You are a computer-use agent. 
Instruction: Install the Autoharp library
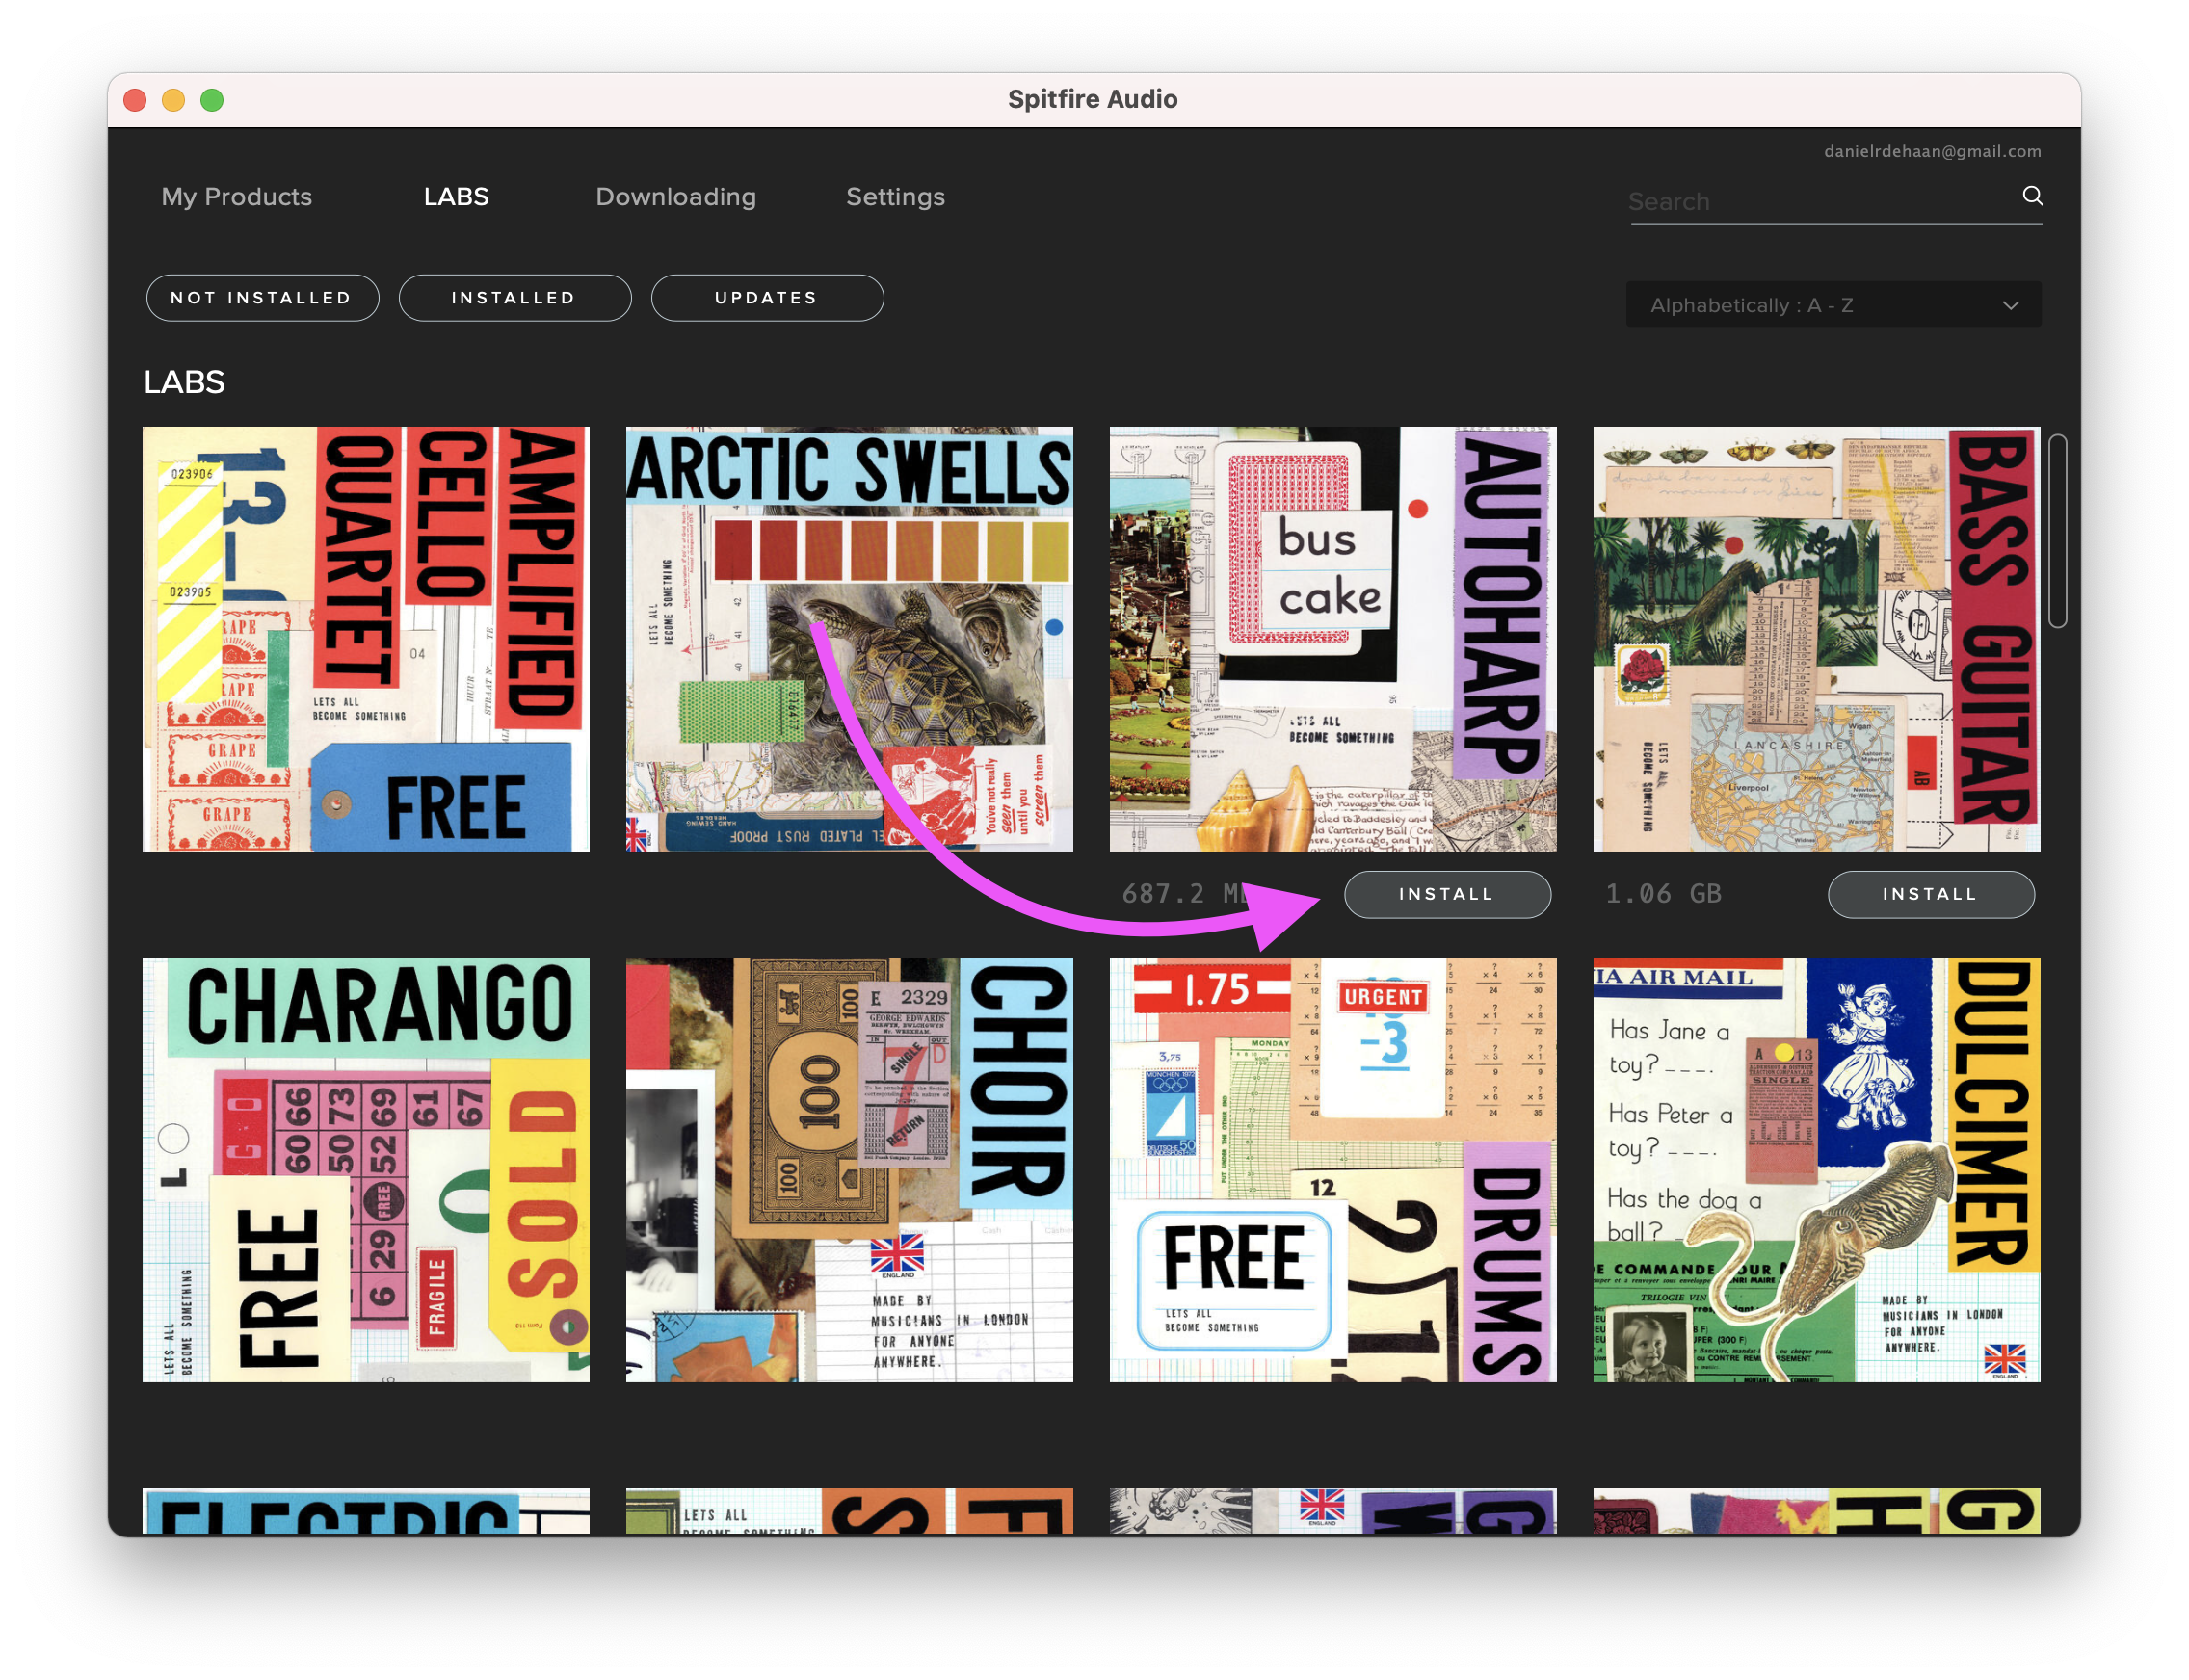[1446, 894]
